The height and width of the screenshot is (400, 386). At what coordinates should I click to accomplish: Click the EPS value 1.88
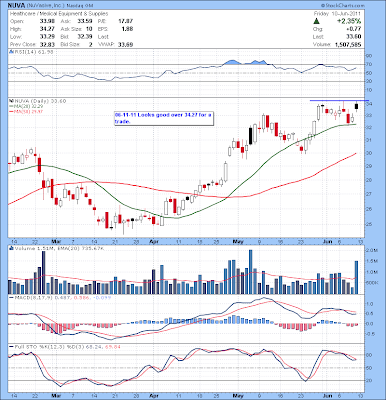pos(128,29)
